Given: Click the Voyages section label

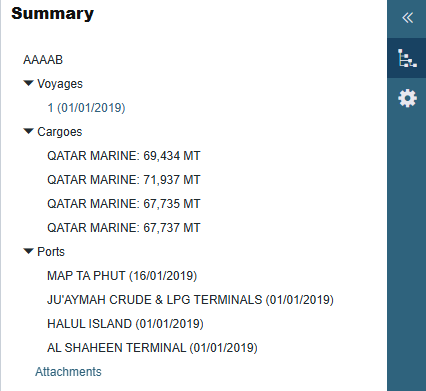Looking at the screenshot, I should [60, 84].
